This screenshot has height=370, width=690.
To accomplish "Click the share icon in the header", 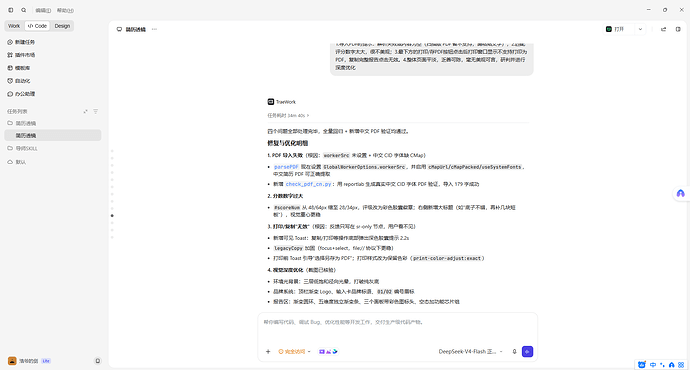I will (x=664, y=29).
